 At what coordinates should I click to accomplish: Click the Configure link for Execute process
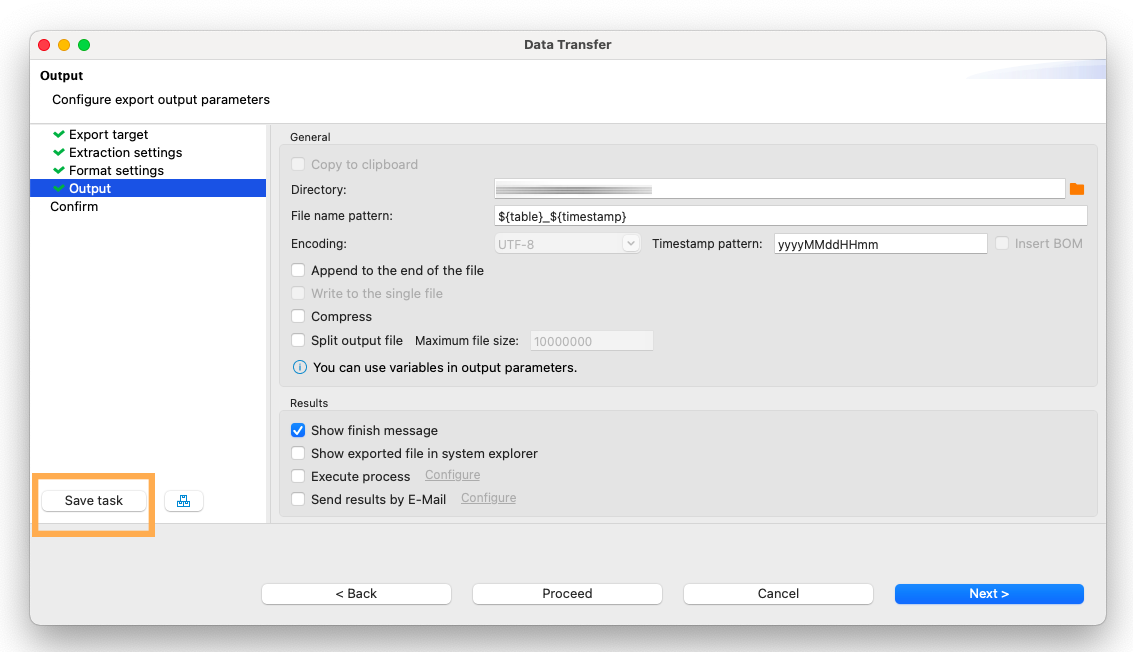click(452, 474)
